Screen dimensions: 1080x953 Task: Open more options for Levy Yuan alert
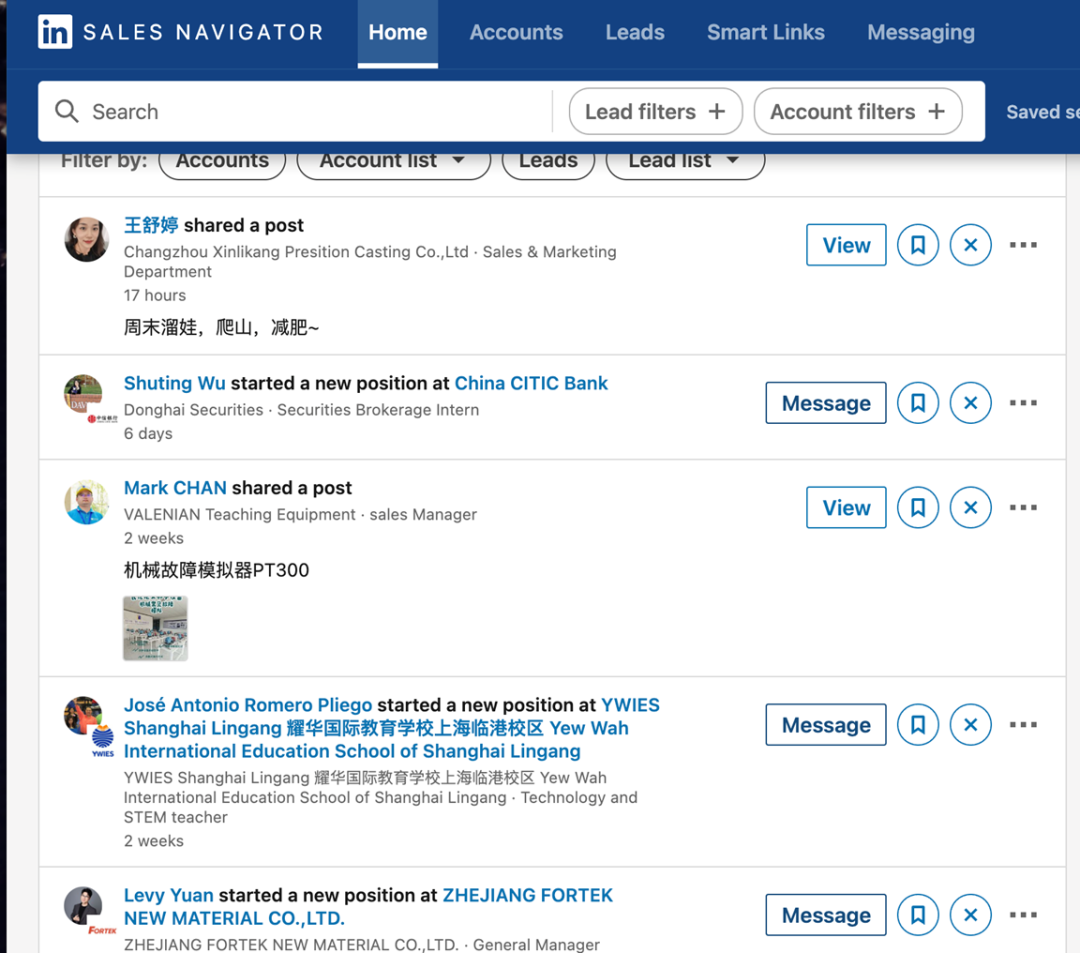(1023, 914)
